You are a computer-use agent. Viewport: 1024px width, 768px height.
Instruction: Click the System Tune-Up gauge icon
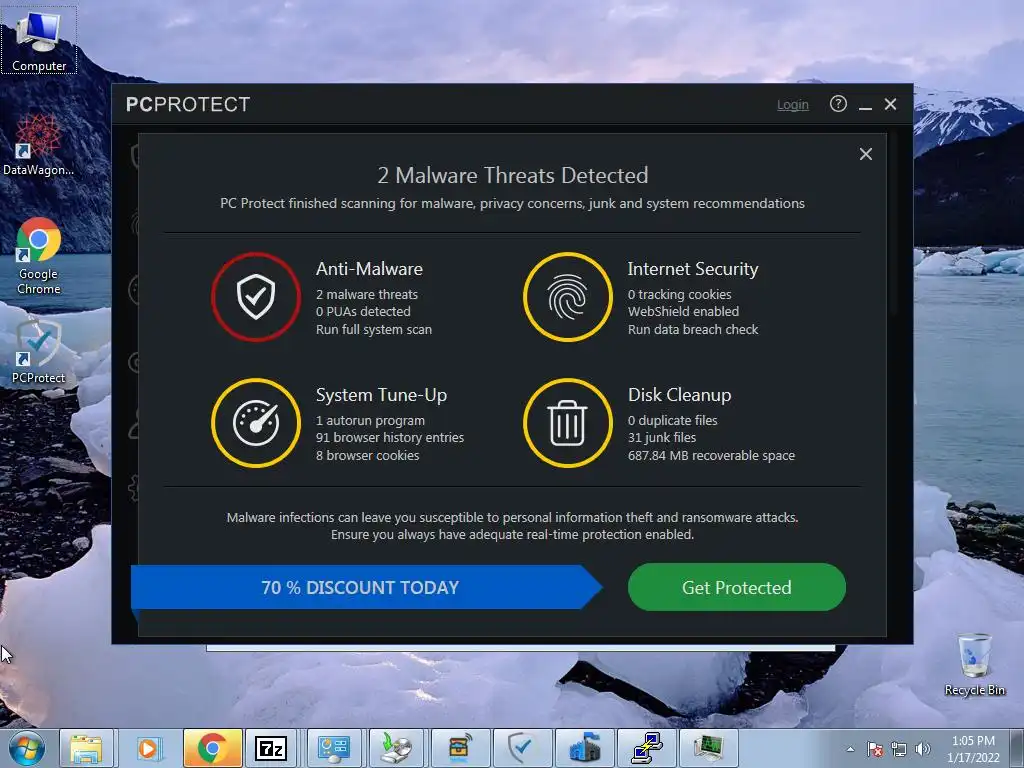point(256,423)
